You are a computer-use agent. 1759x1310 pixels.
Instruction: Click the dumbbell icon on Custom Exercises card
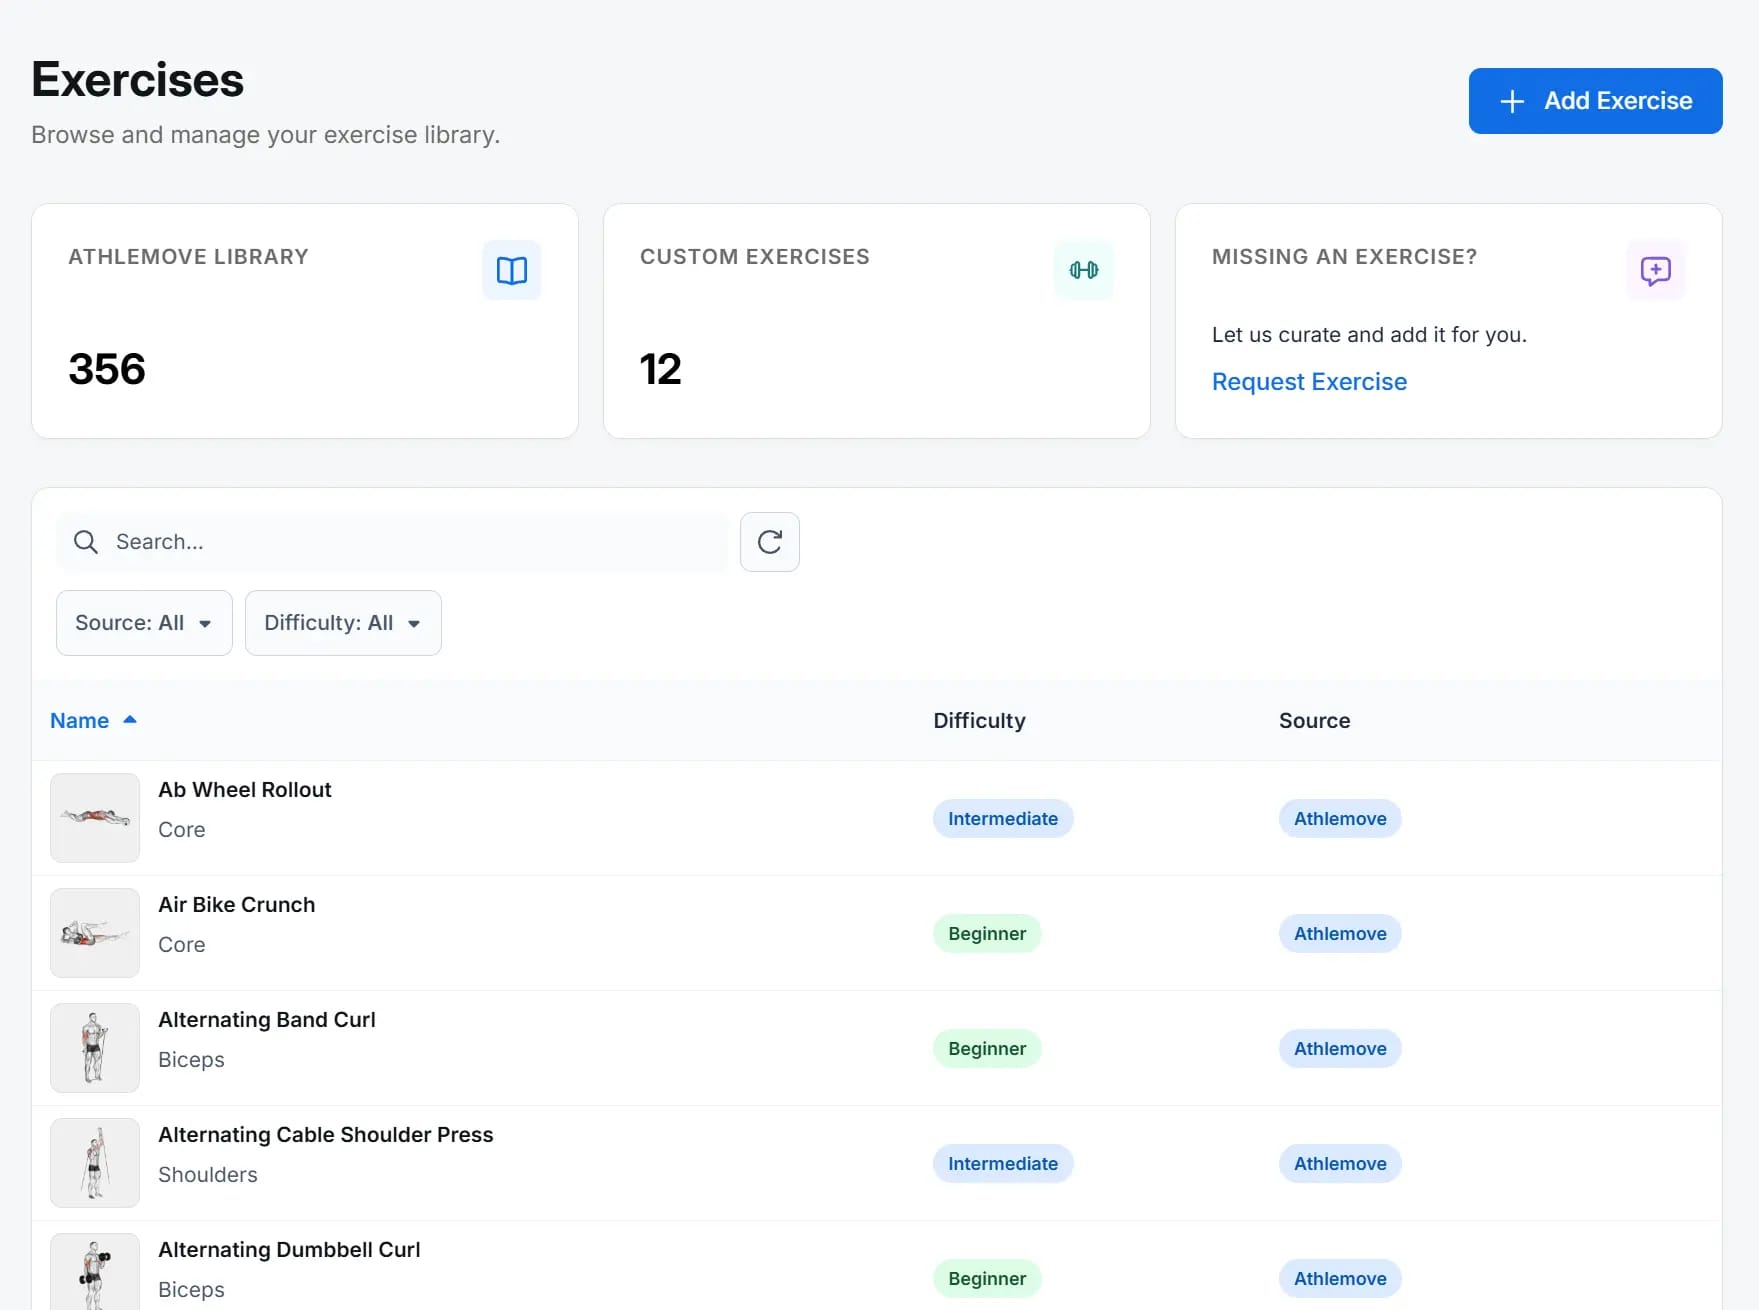1084,270
